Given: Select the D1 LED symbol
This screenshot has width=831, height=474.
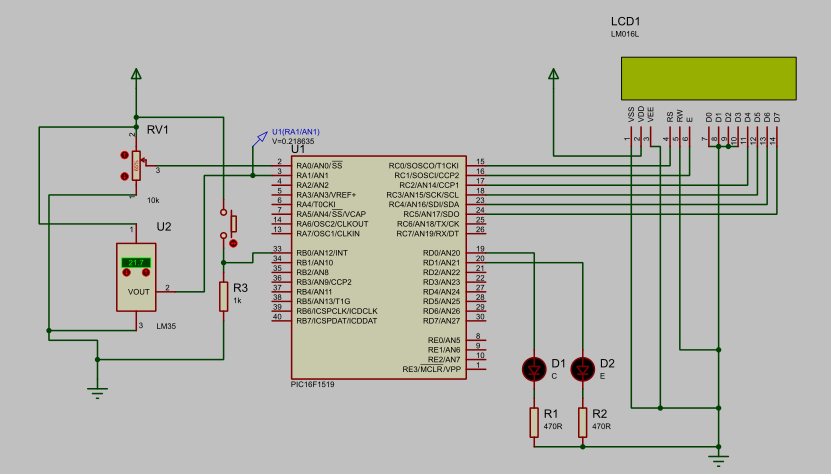Looking at the screenshot, I should (534, 369).
